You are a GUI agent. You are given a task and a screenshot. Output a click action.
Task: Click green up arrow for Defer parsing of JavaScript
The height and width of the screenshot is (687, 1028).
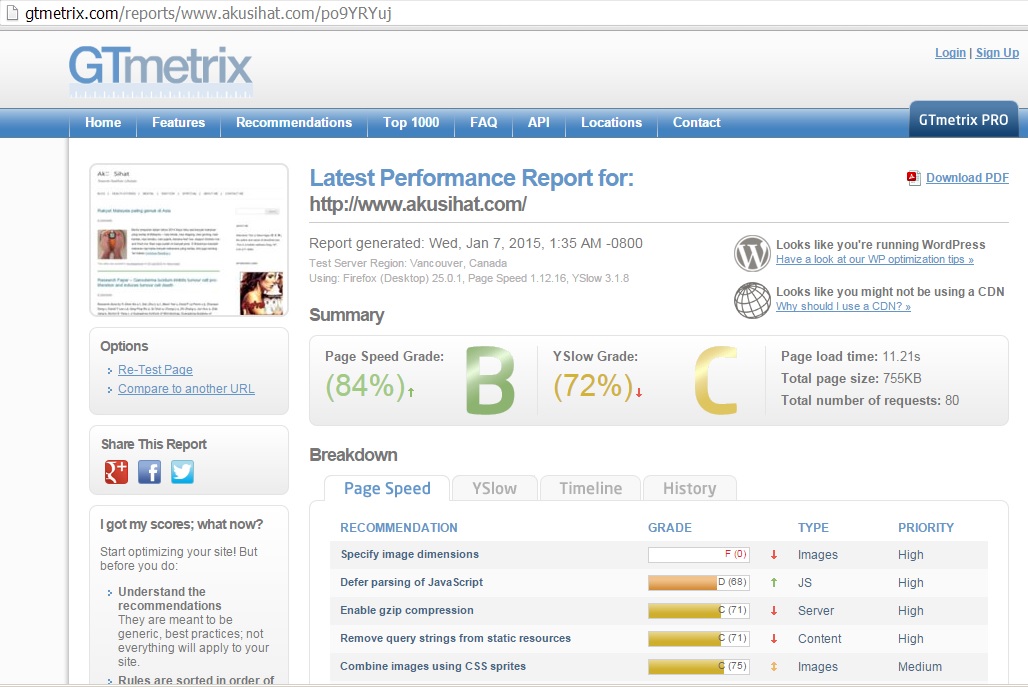coord(774,582)
